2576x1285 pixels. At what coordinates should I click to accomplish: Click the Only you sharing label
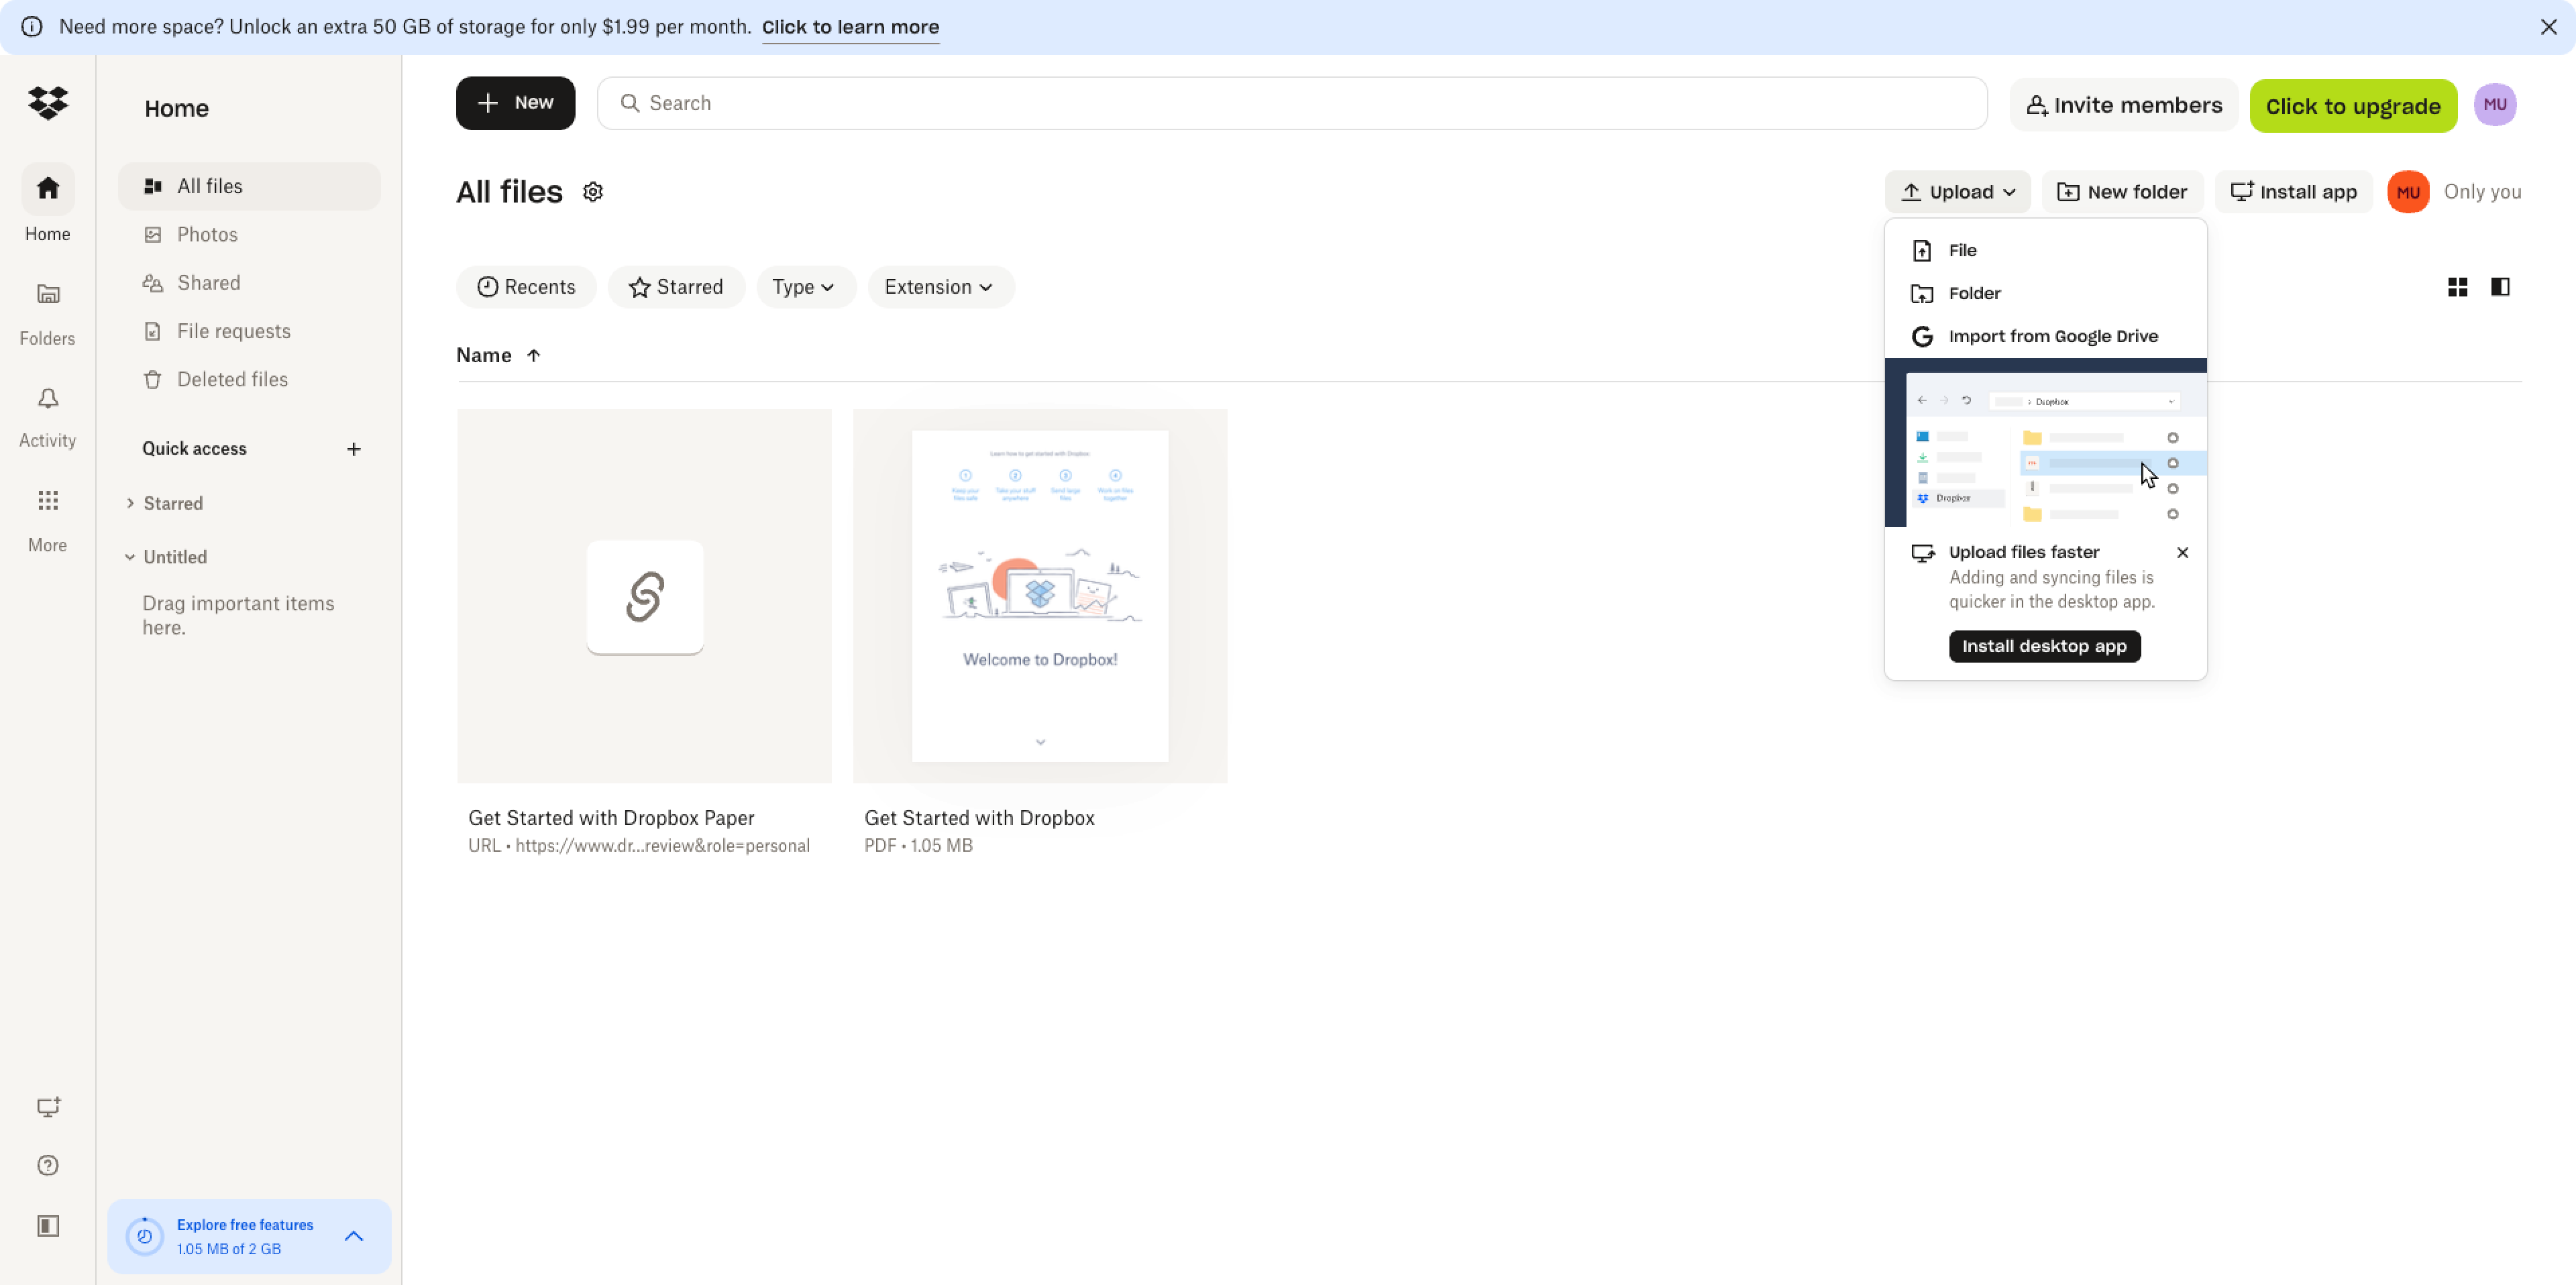[2482, 192]
